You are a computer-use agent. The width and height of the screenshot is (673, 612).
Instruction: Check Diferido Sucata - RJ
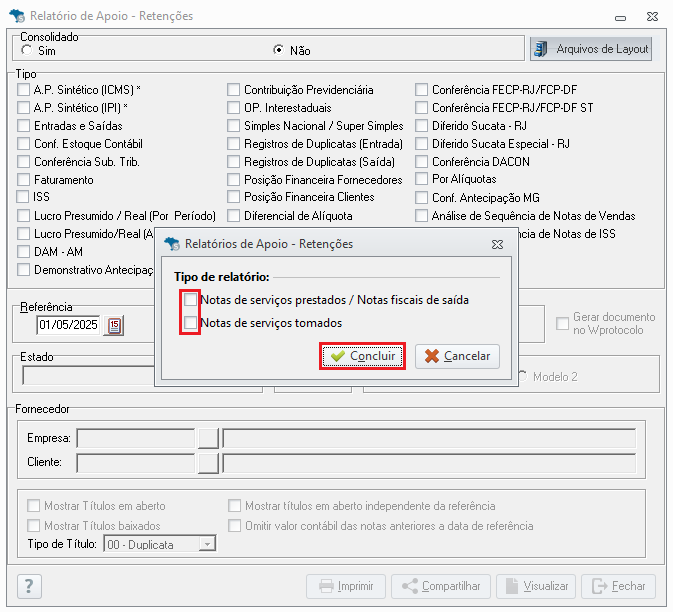tap(421, 126)
